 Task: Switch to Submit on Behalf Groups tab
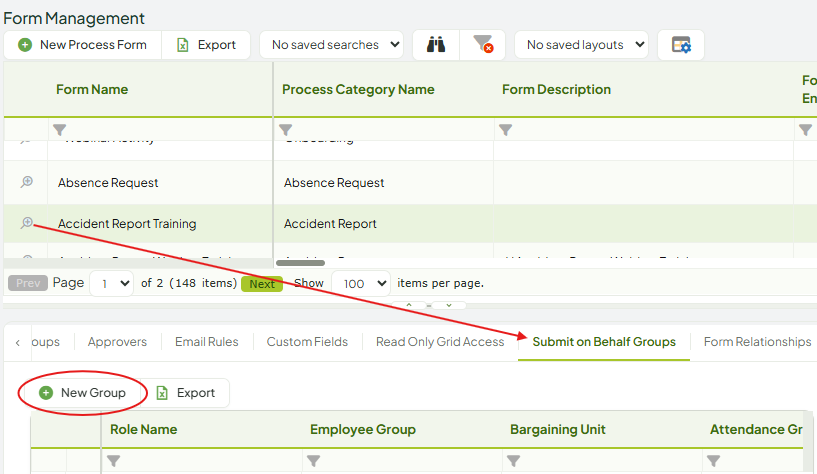point(604,342)
